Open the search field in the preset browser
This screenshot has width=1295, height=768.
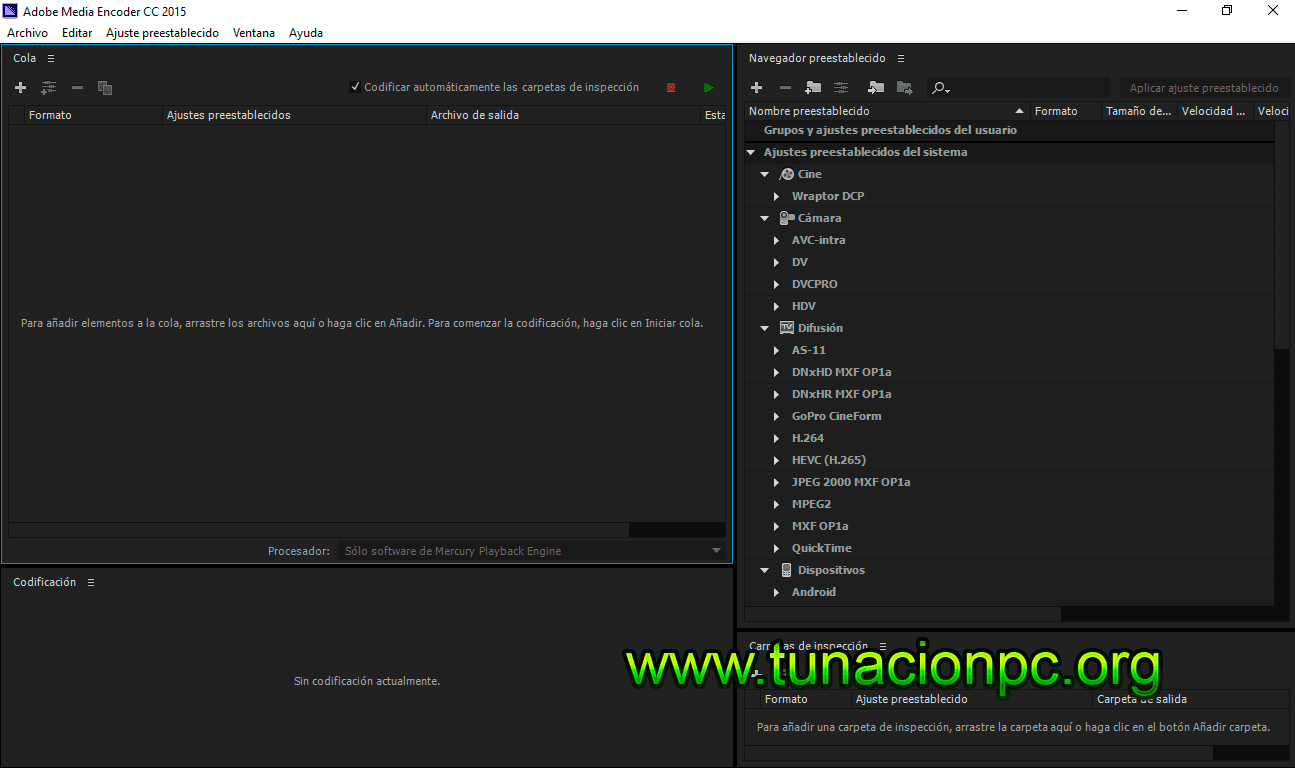click(938, 87)
